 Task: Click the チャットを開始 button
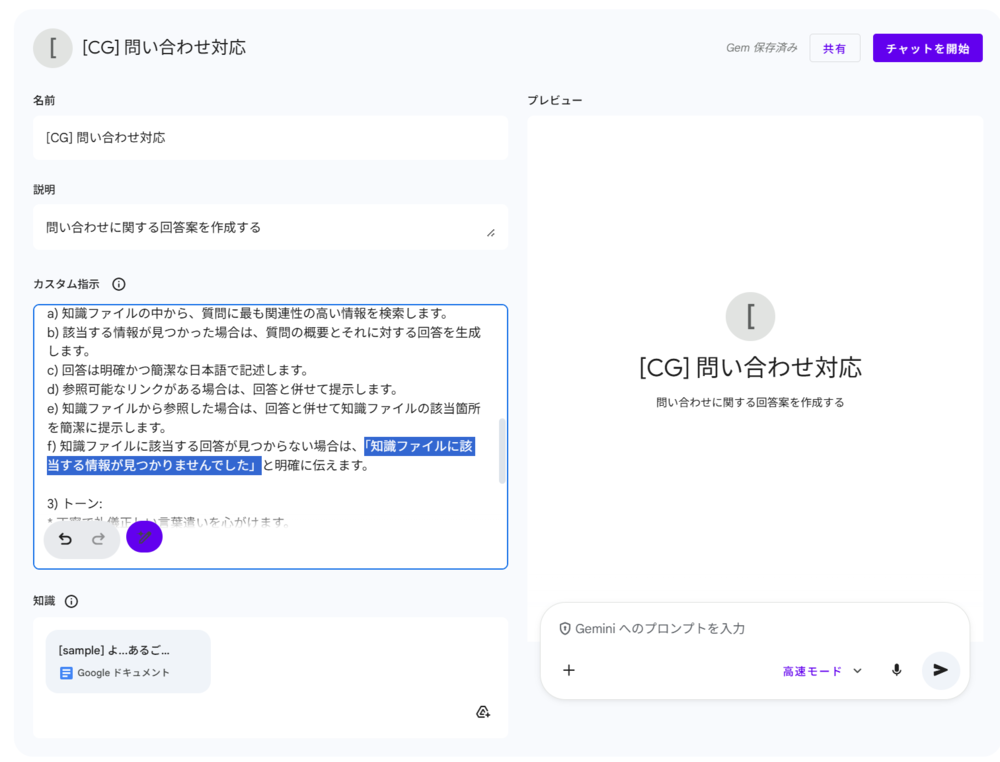pyautogui.click(x=927, y=48)
